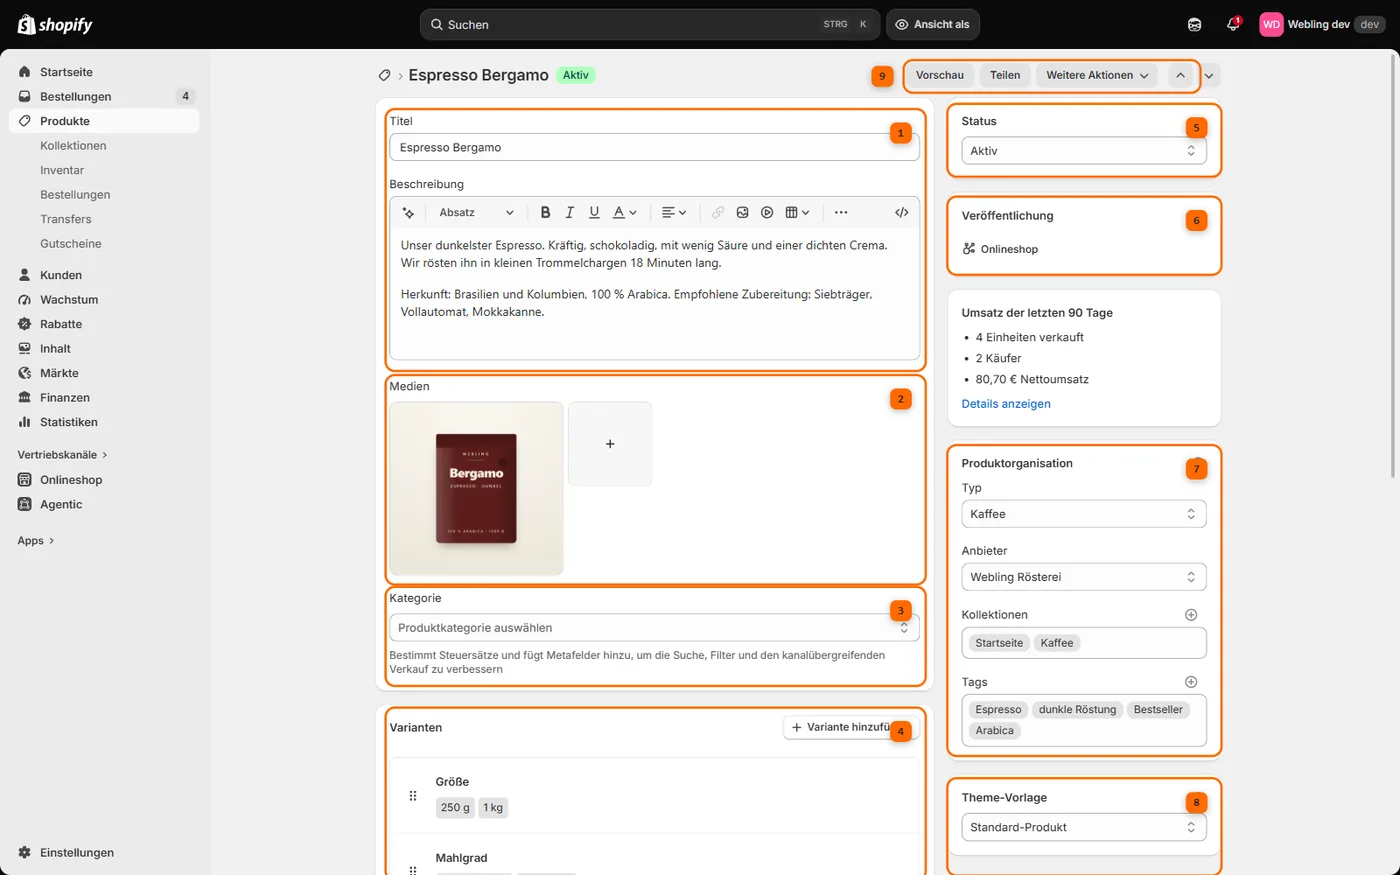Add a tag with the plus icon
Image resolution: width=1400 pixels, height=875 pixels.
coord(1191,682)
